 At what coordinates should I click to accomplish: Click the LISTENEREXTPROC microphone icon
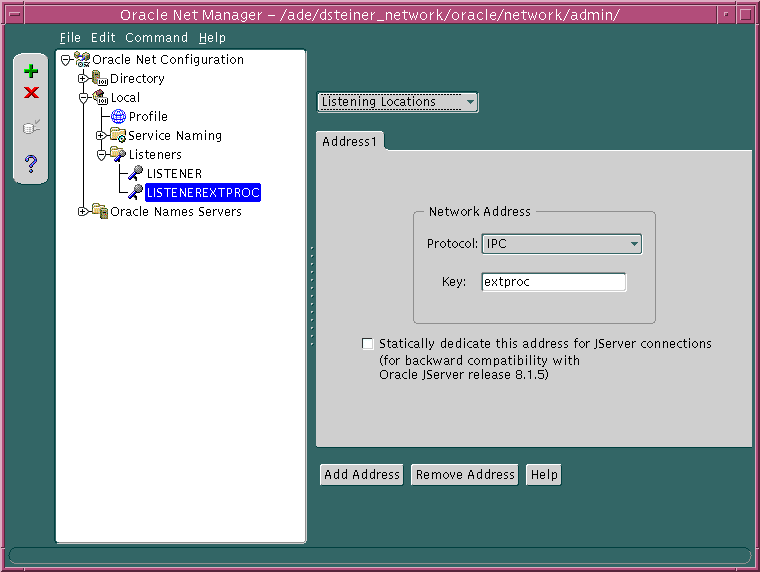click(136, 192)
